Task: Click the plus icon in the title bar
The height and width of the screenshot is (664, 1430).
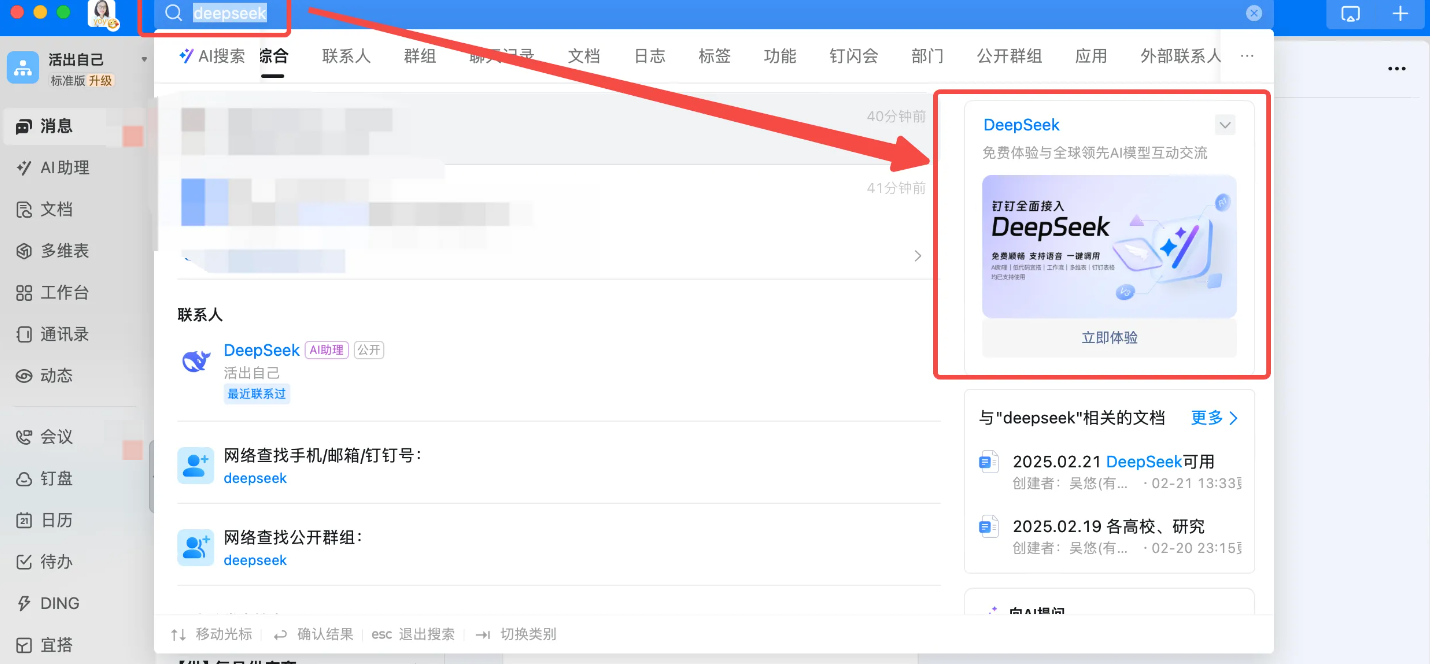Action: coord(1400,13)
